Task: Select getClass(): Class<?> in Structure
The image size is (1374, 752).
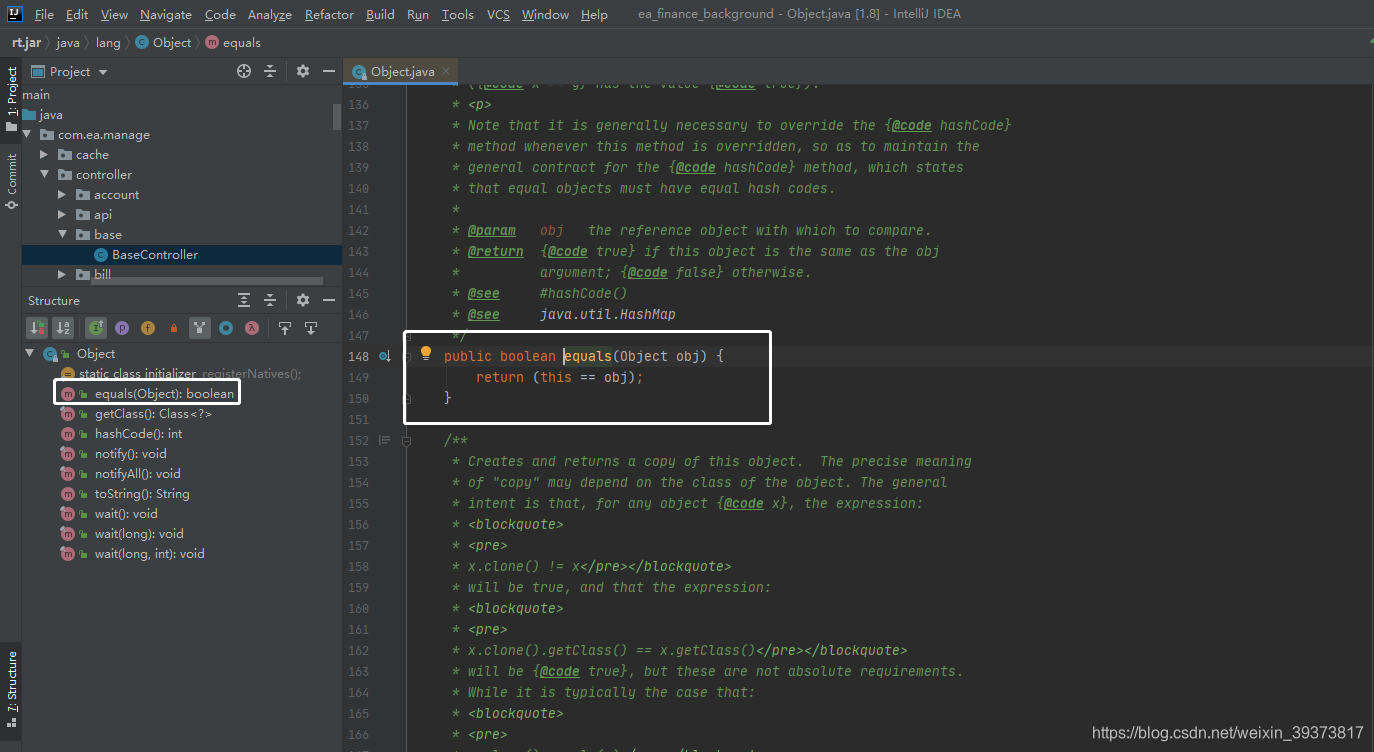Action: click(x=153, y=414)
